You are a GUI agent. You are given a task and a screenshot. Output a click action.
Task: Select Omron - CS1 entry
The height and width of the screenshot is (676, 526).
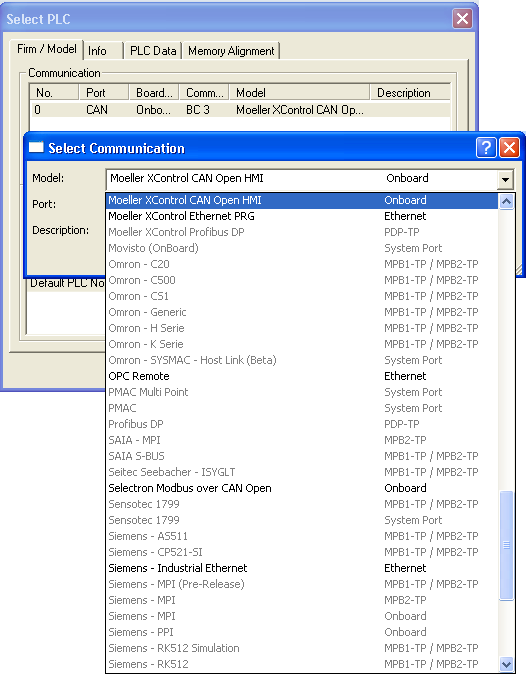[x=302, y=296]
